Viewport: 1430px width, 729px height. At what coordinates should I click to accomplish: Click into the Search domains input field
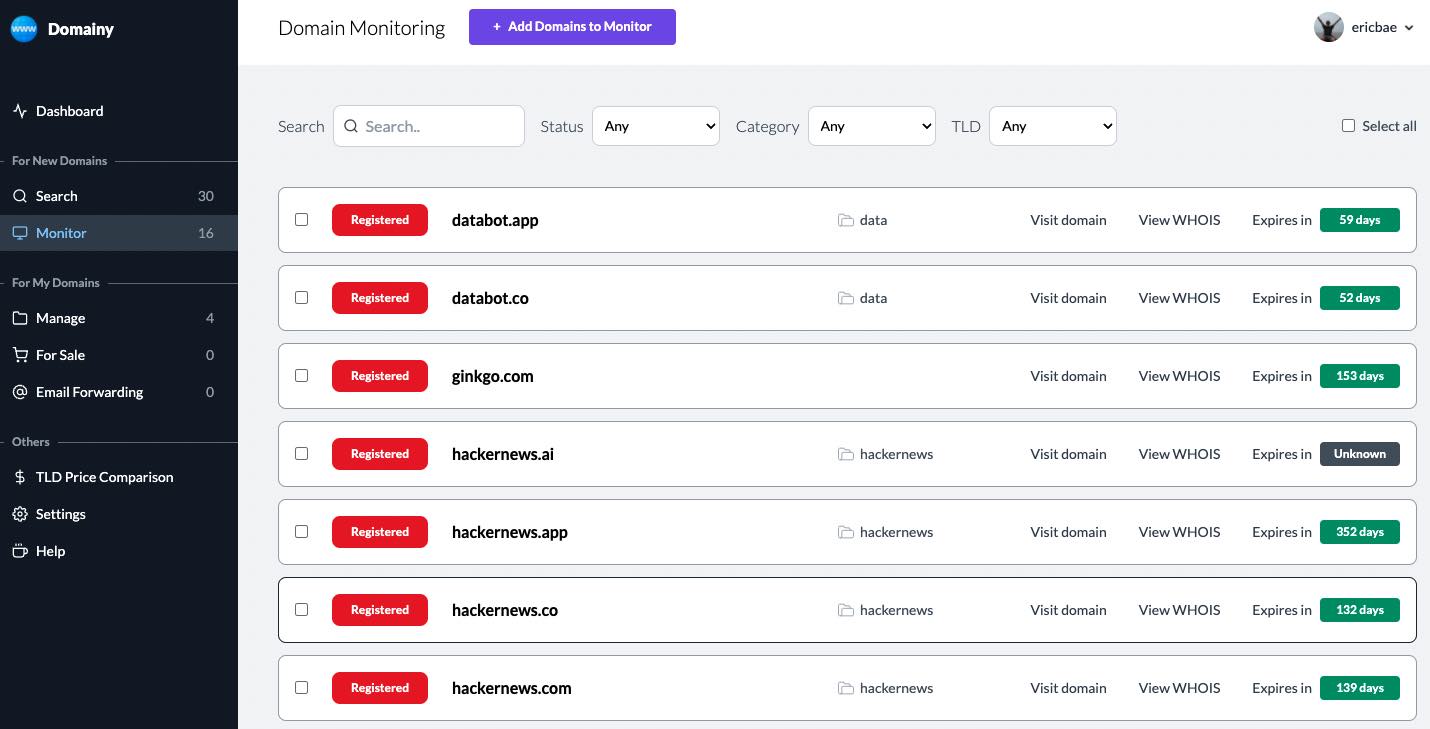pyautogui.click(x=429, y=126)
